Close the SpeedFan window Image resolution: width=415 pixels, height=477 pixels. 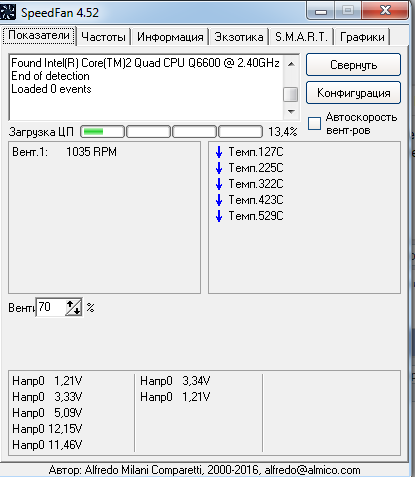point(385,11)
